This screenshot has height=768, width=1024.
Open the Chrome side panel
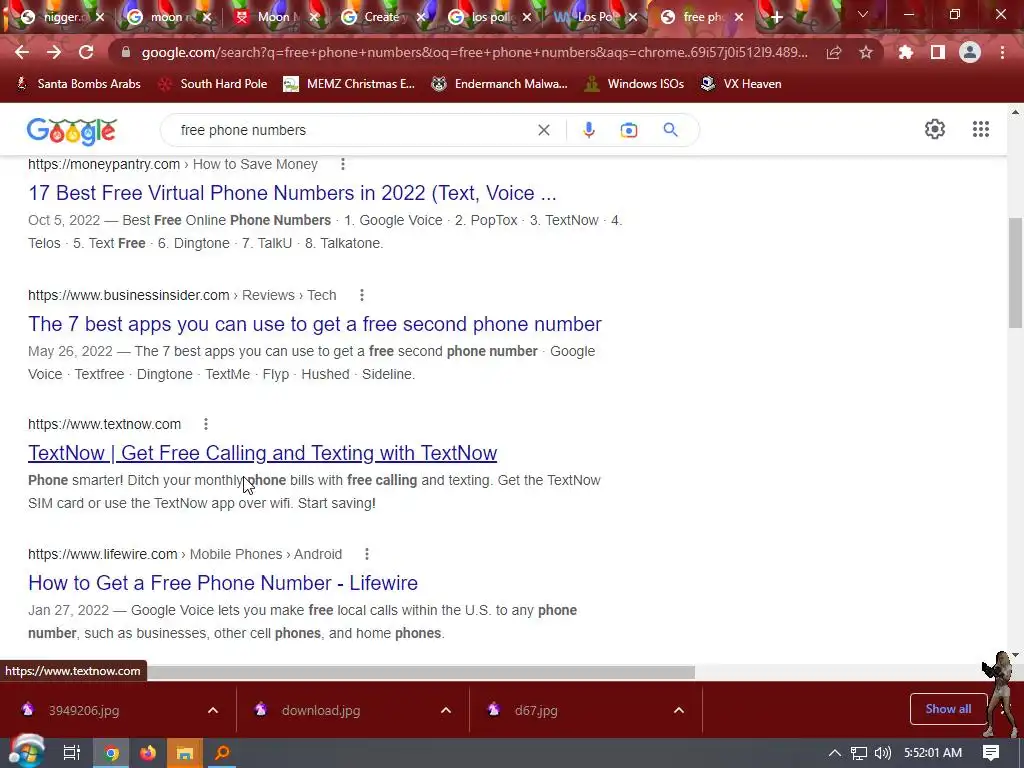click(x=938, y=52)
